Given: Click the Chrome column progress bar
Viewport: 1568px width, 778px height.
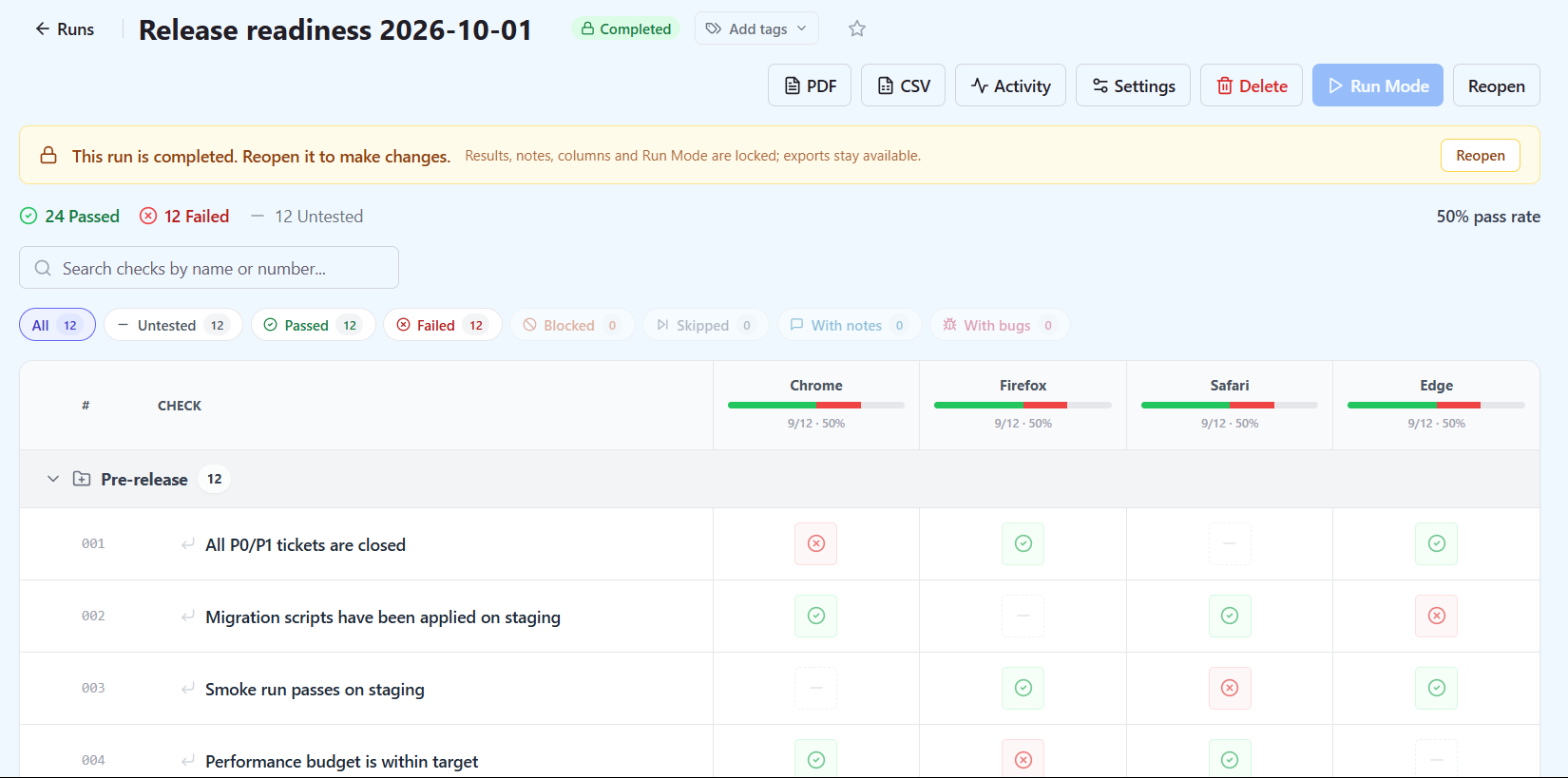Looking at the screenshot, I should point(816,405).
